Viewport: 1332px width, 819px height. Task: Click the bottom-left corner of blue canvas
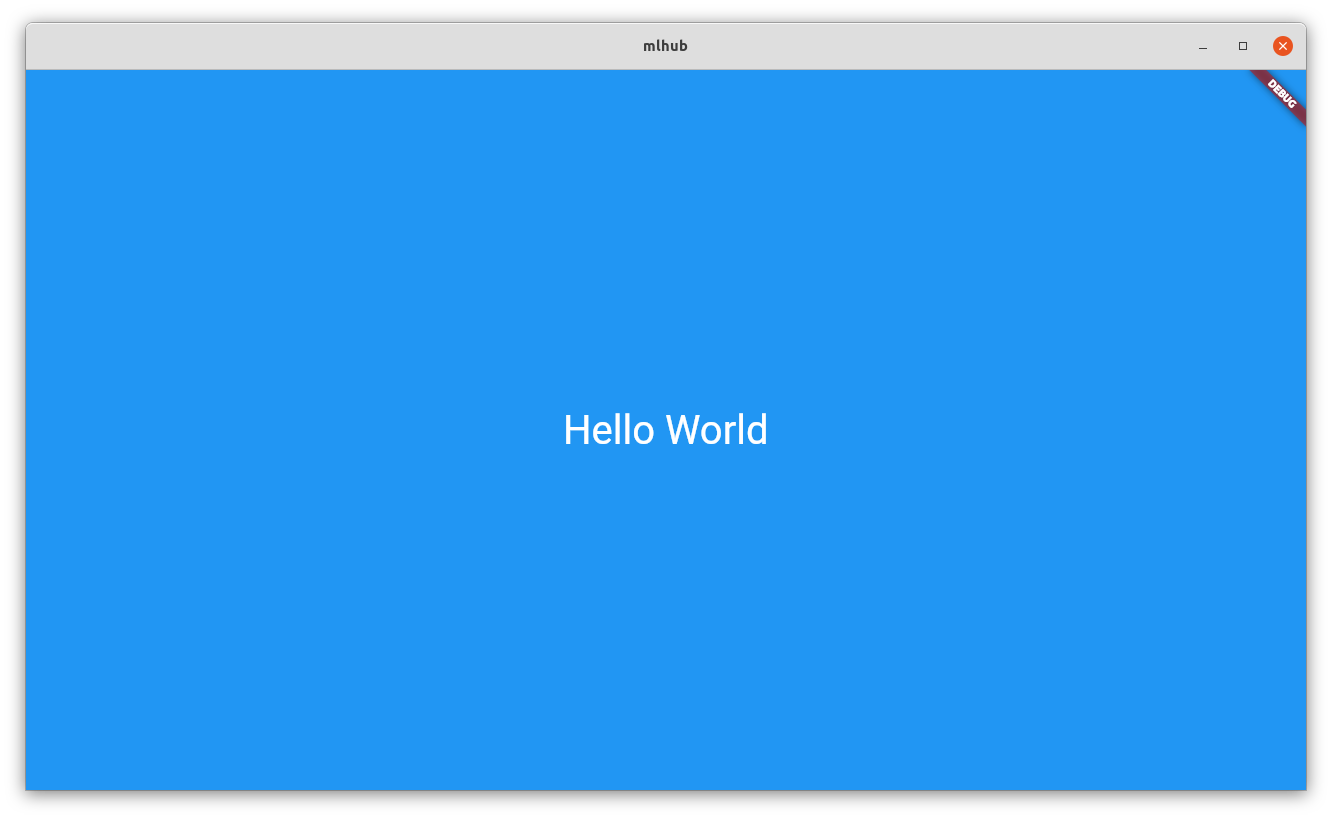[x=31, y=784]
